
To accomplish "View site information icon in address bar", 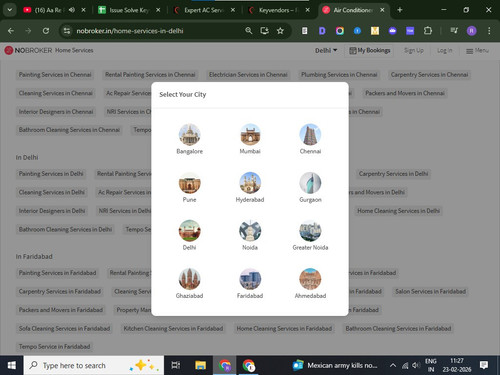I will (x=67, y=31).
